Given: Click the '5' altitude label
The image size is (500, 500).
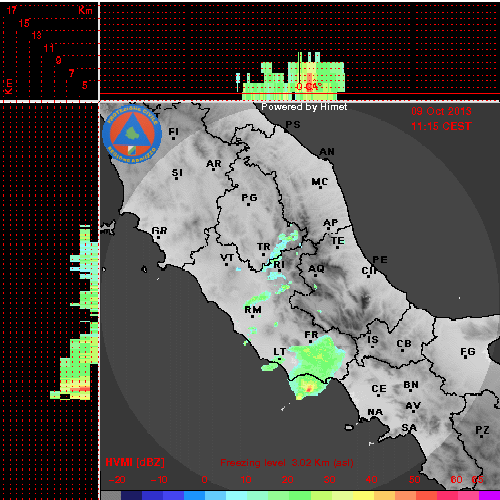Looking at the screenshot, I should coord(85,85).
